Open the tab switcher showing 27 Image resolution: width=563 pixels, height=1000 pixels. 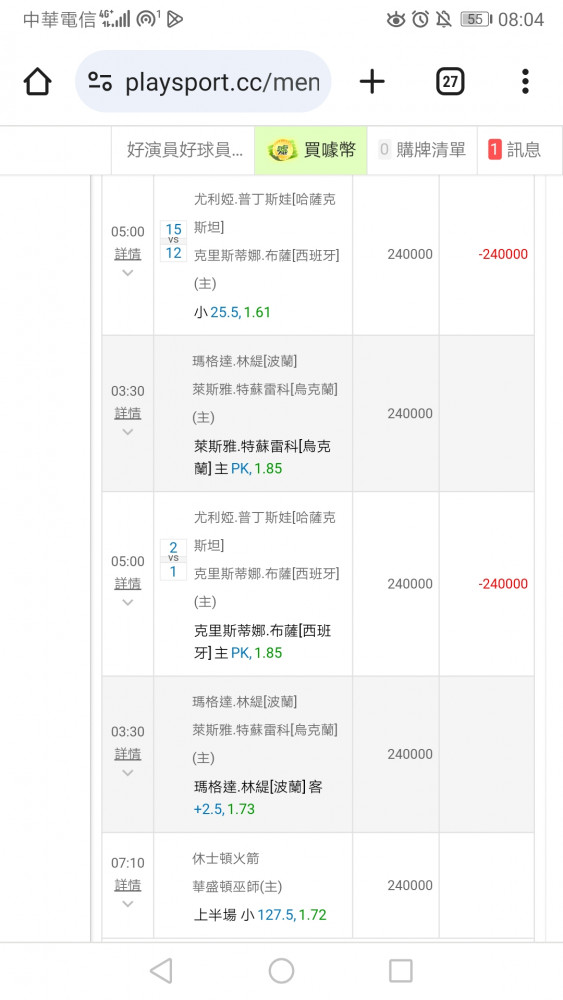point(450,82)
